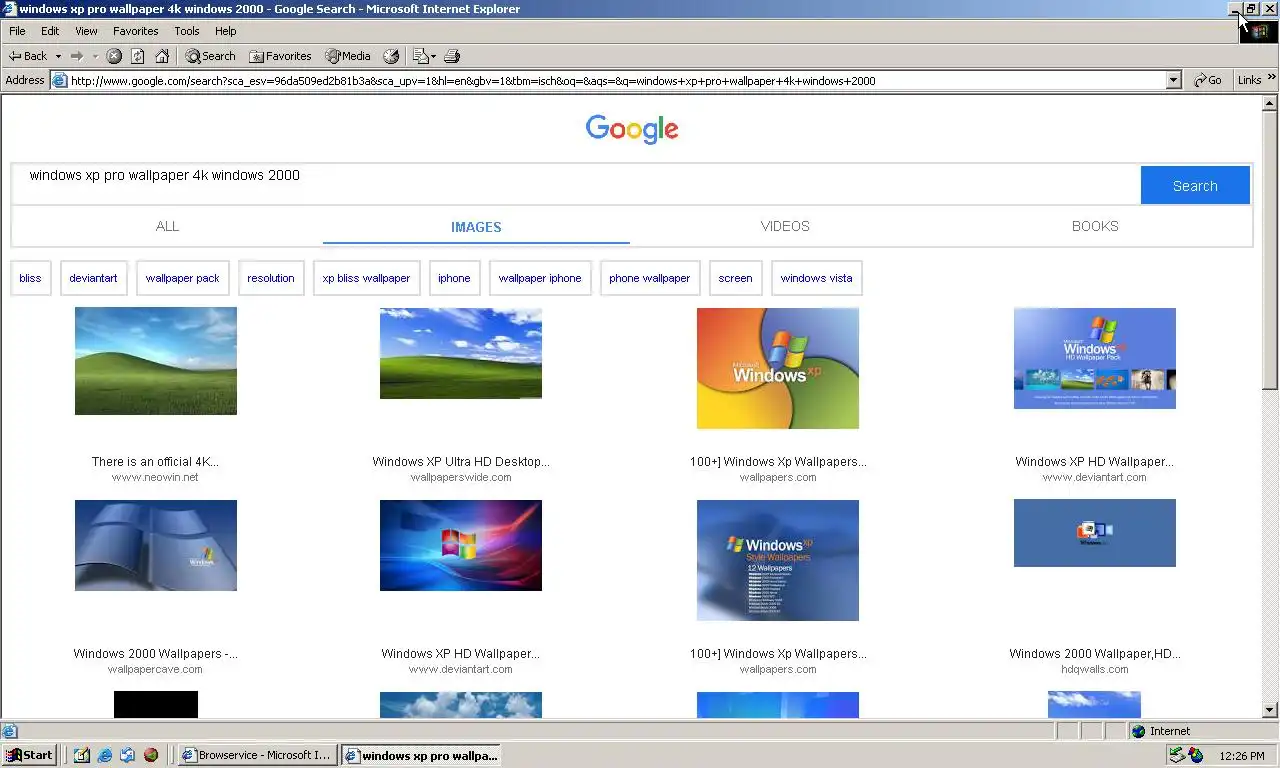Image resolution: width=1280 pixels, height=768 pixels.
Task: Click the page icon in the Address bar
Action: (60, 80)
